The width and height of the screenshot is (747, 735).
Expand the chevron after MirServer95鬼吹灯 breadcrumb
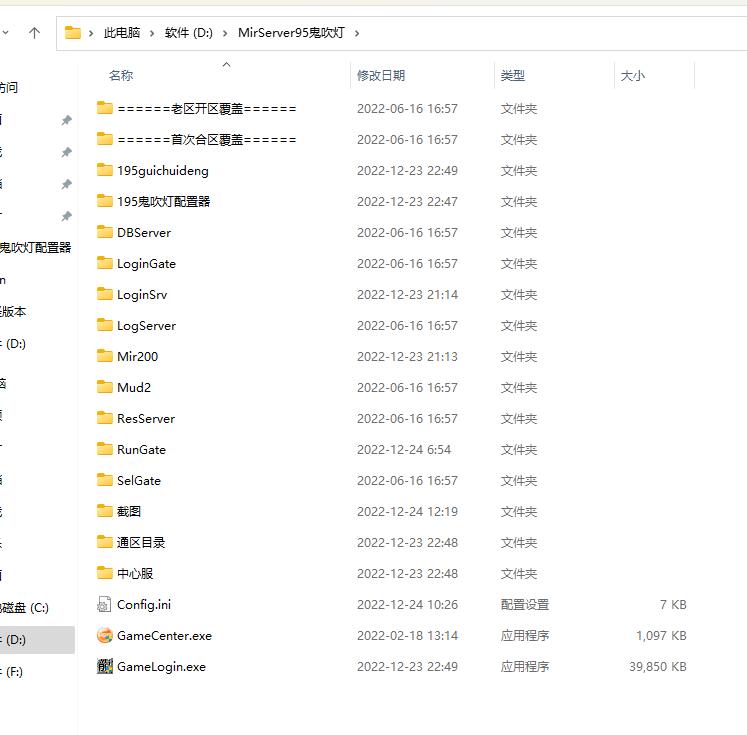click(x=356, y=33)
